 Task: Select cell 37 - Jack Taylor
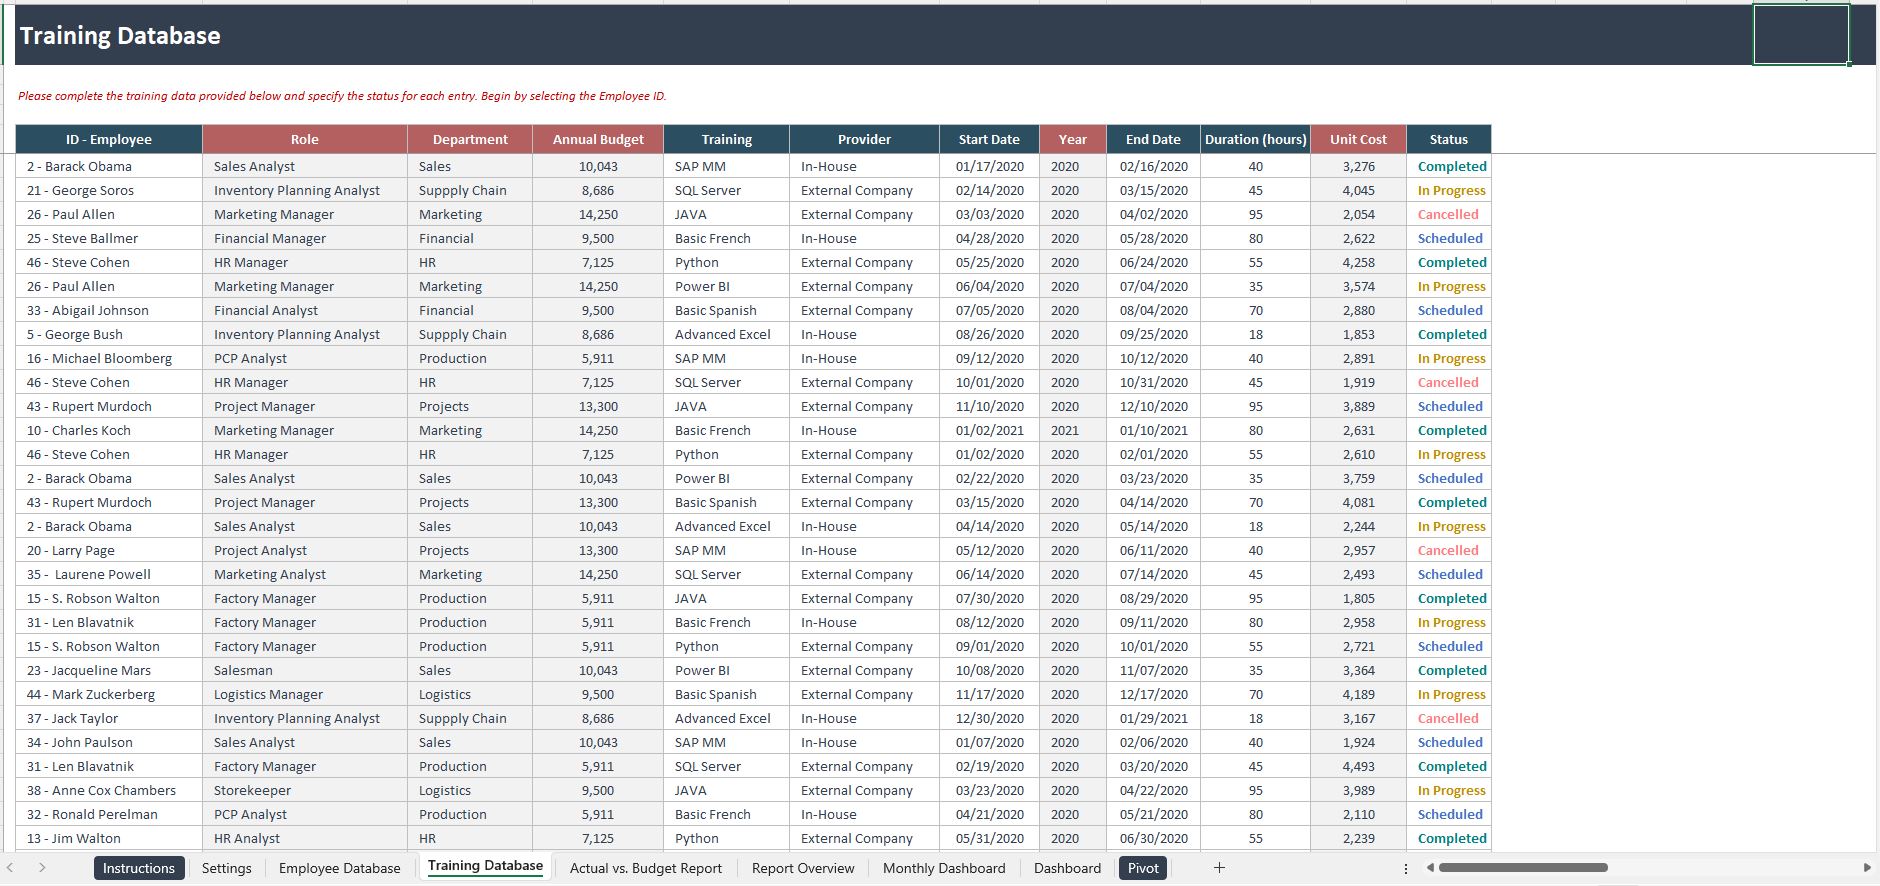click(x=109, y=718)
